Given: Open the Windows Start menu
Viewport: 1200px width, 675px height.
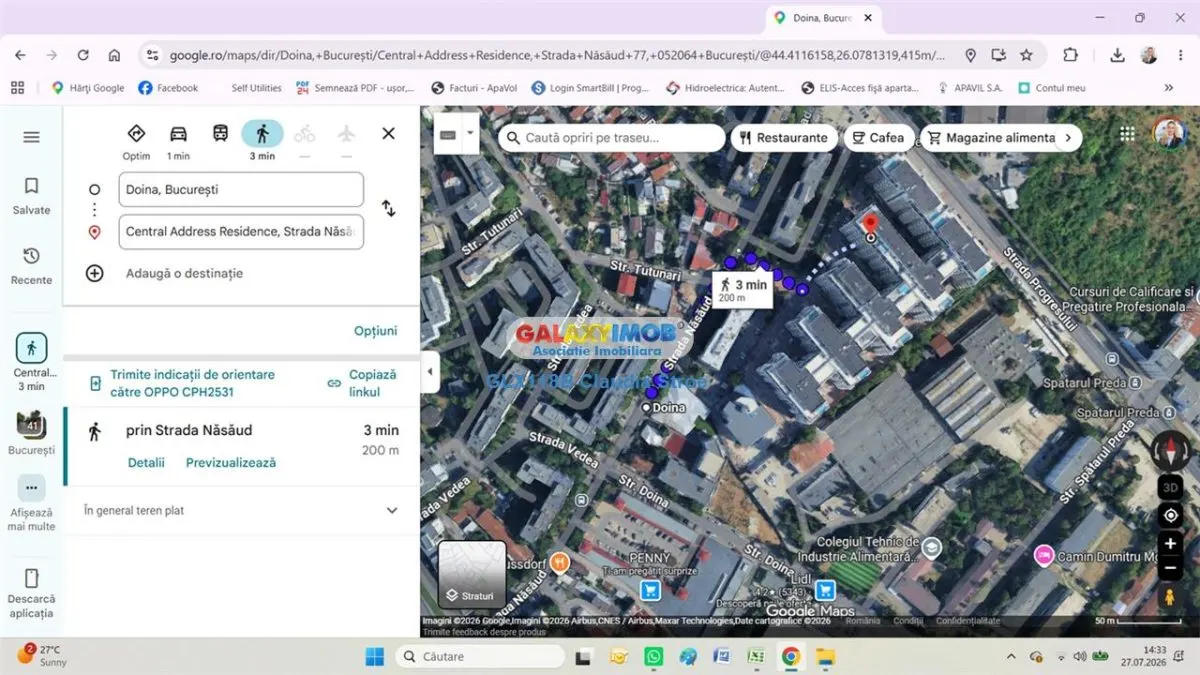Looking at the screenshot, I should click(374, 657).
